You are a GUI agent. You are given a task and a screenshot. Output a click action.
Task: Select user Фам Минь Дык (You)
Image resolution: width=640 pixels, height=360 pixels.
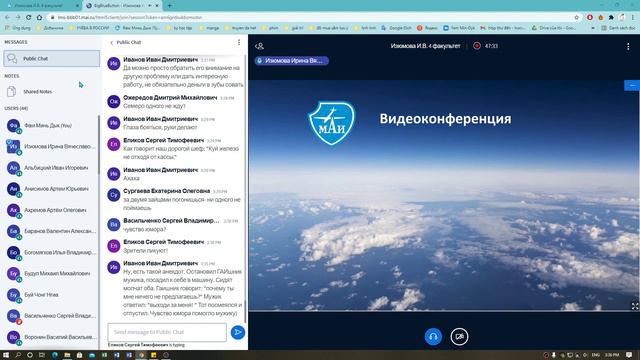pyautogui.click(x=50, y=125)
